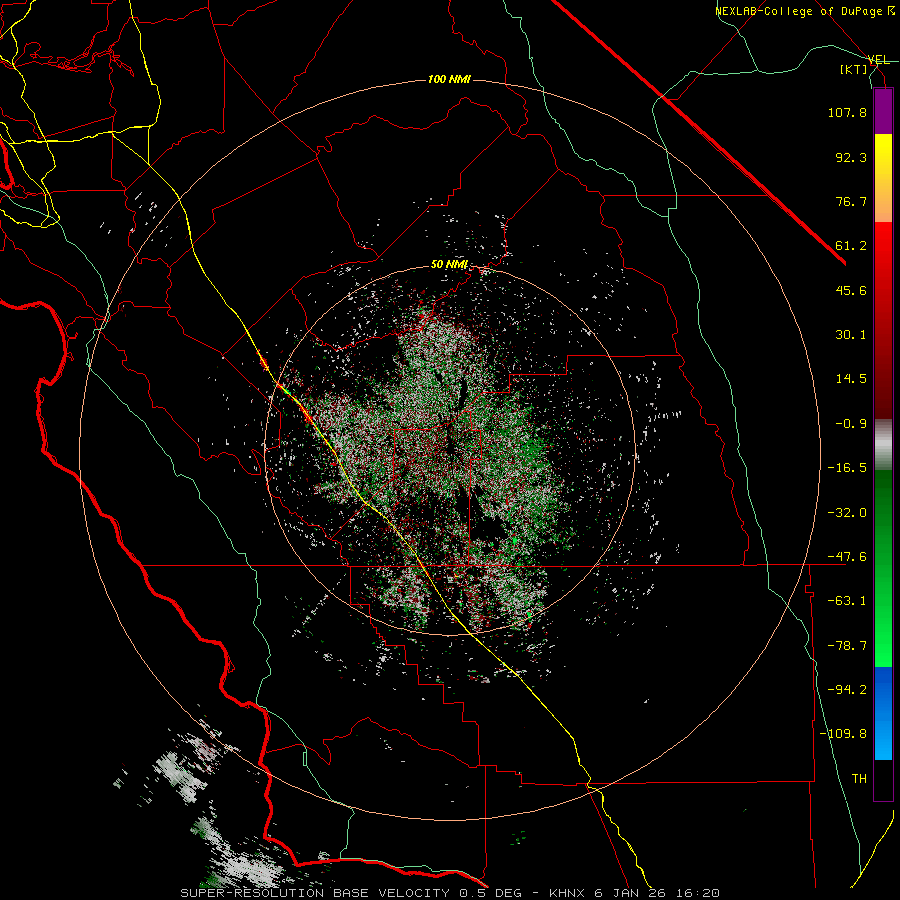Click the -63.1 velocity scale value

[x=847, y=601]
